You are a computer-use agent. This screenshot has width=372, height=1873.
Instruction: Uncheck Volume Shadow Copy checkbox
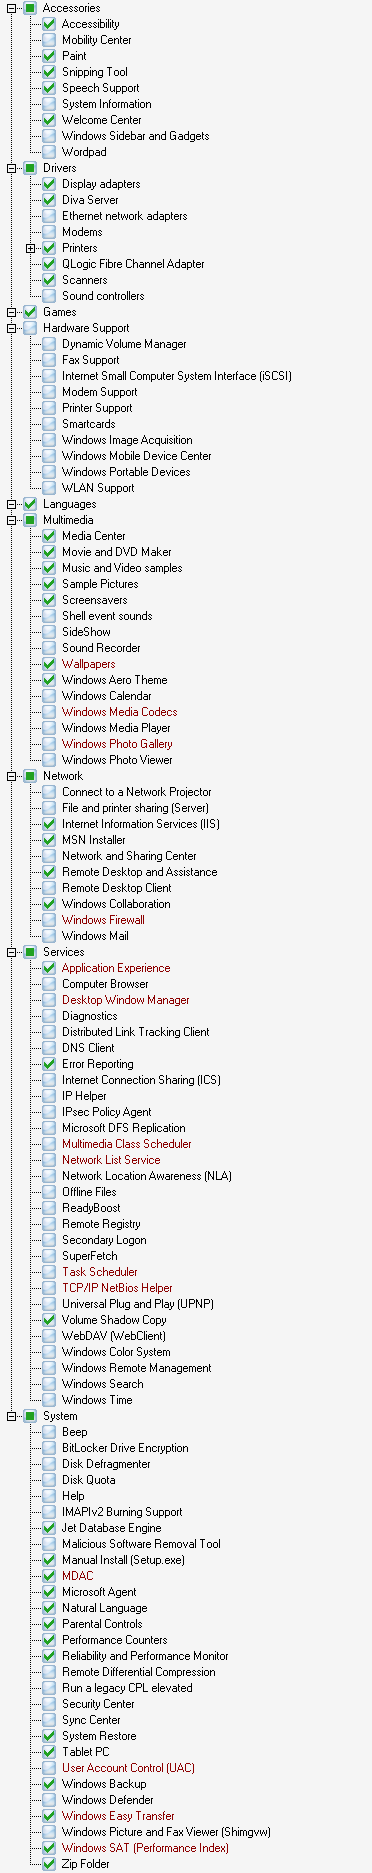[49, 1320]
